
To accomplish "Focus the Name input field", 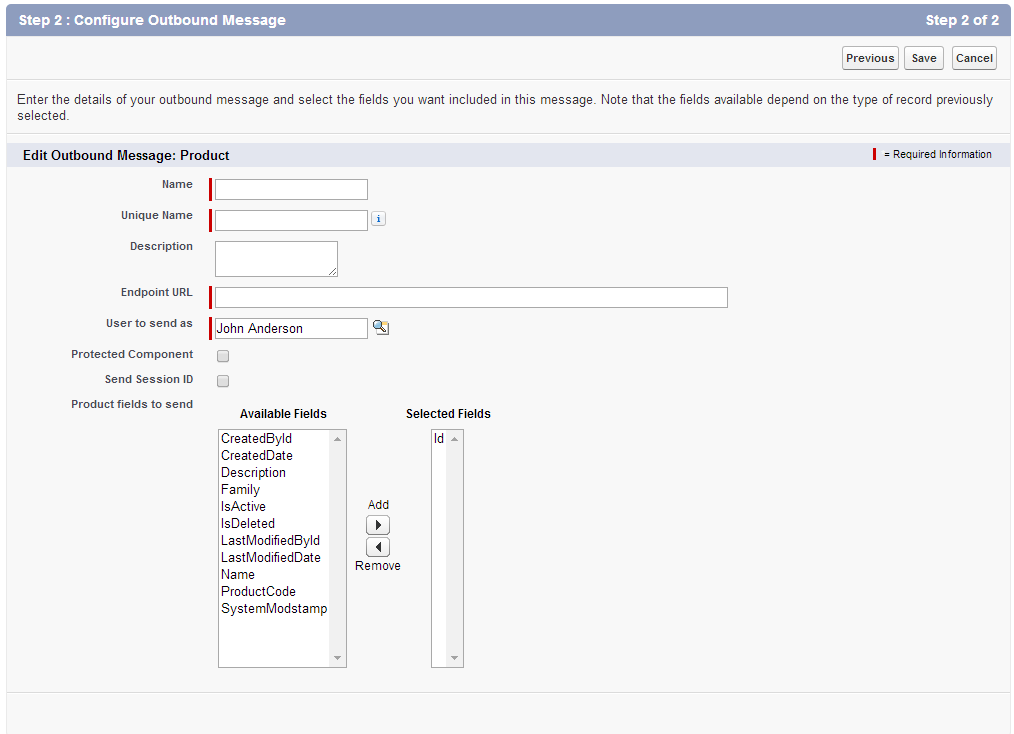I will [x=291, y=189].
